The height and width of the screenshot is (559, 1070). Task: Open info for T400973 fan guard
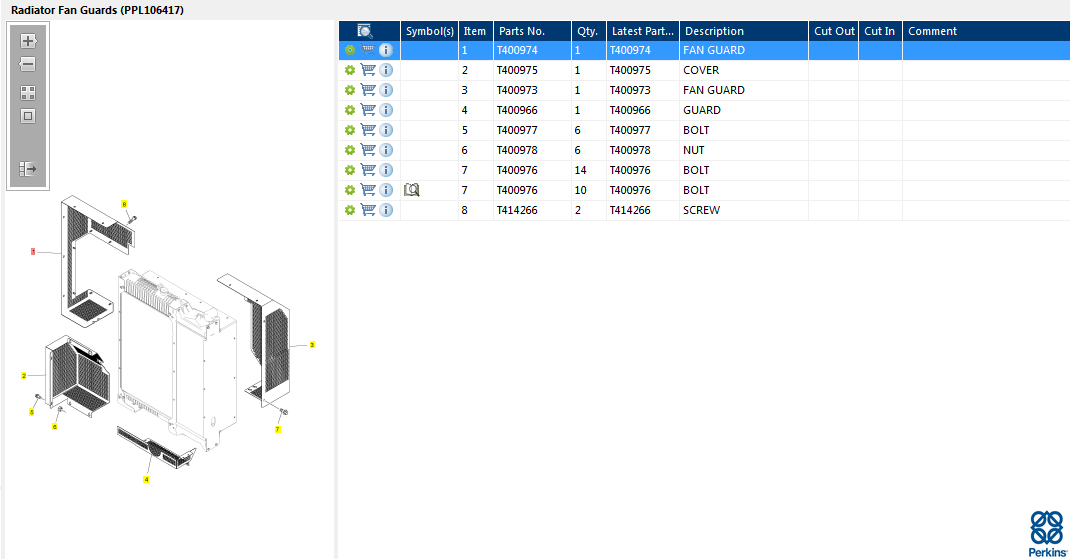tap(386, 90)
